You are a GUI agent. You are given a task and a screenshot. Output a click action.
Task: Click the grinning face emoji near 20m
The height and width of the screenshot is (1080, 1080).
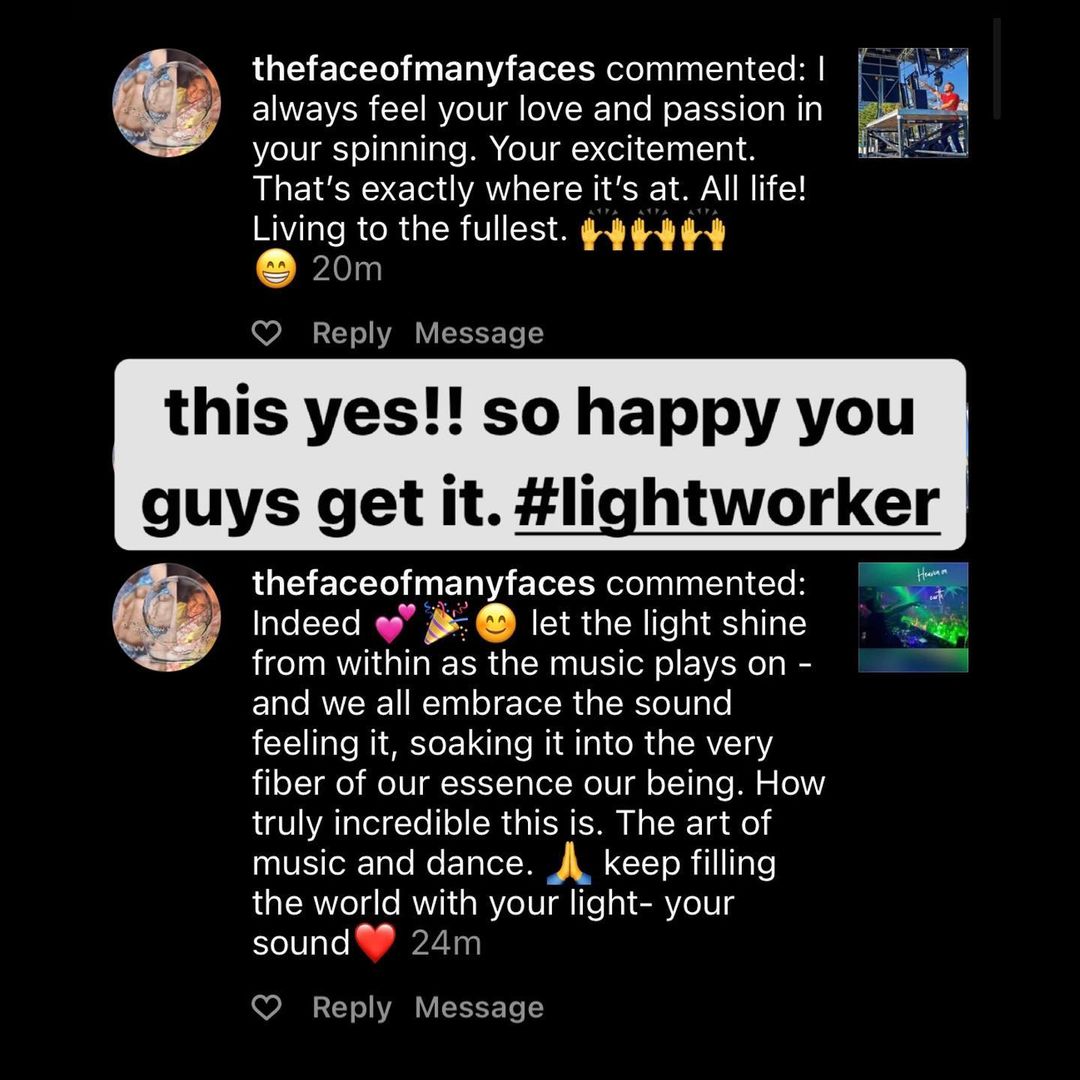(276, 269)
